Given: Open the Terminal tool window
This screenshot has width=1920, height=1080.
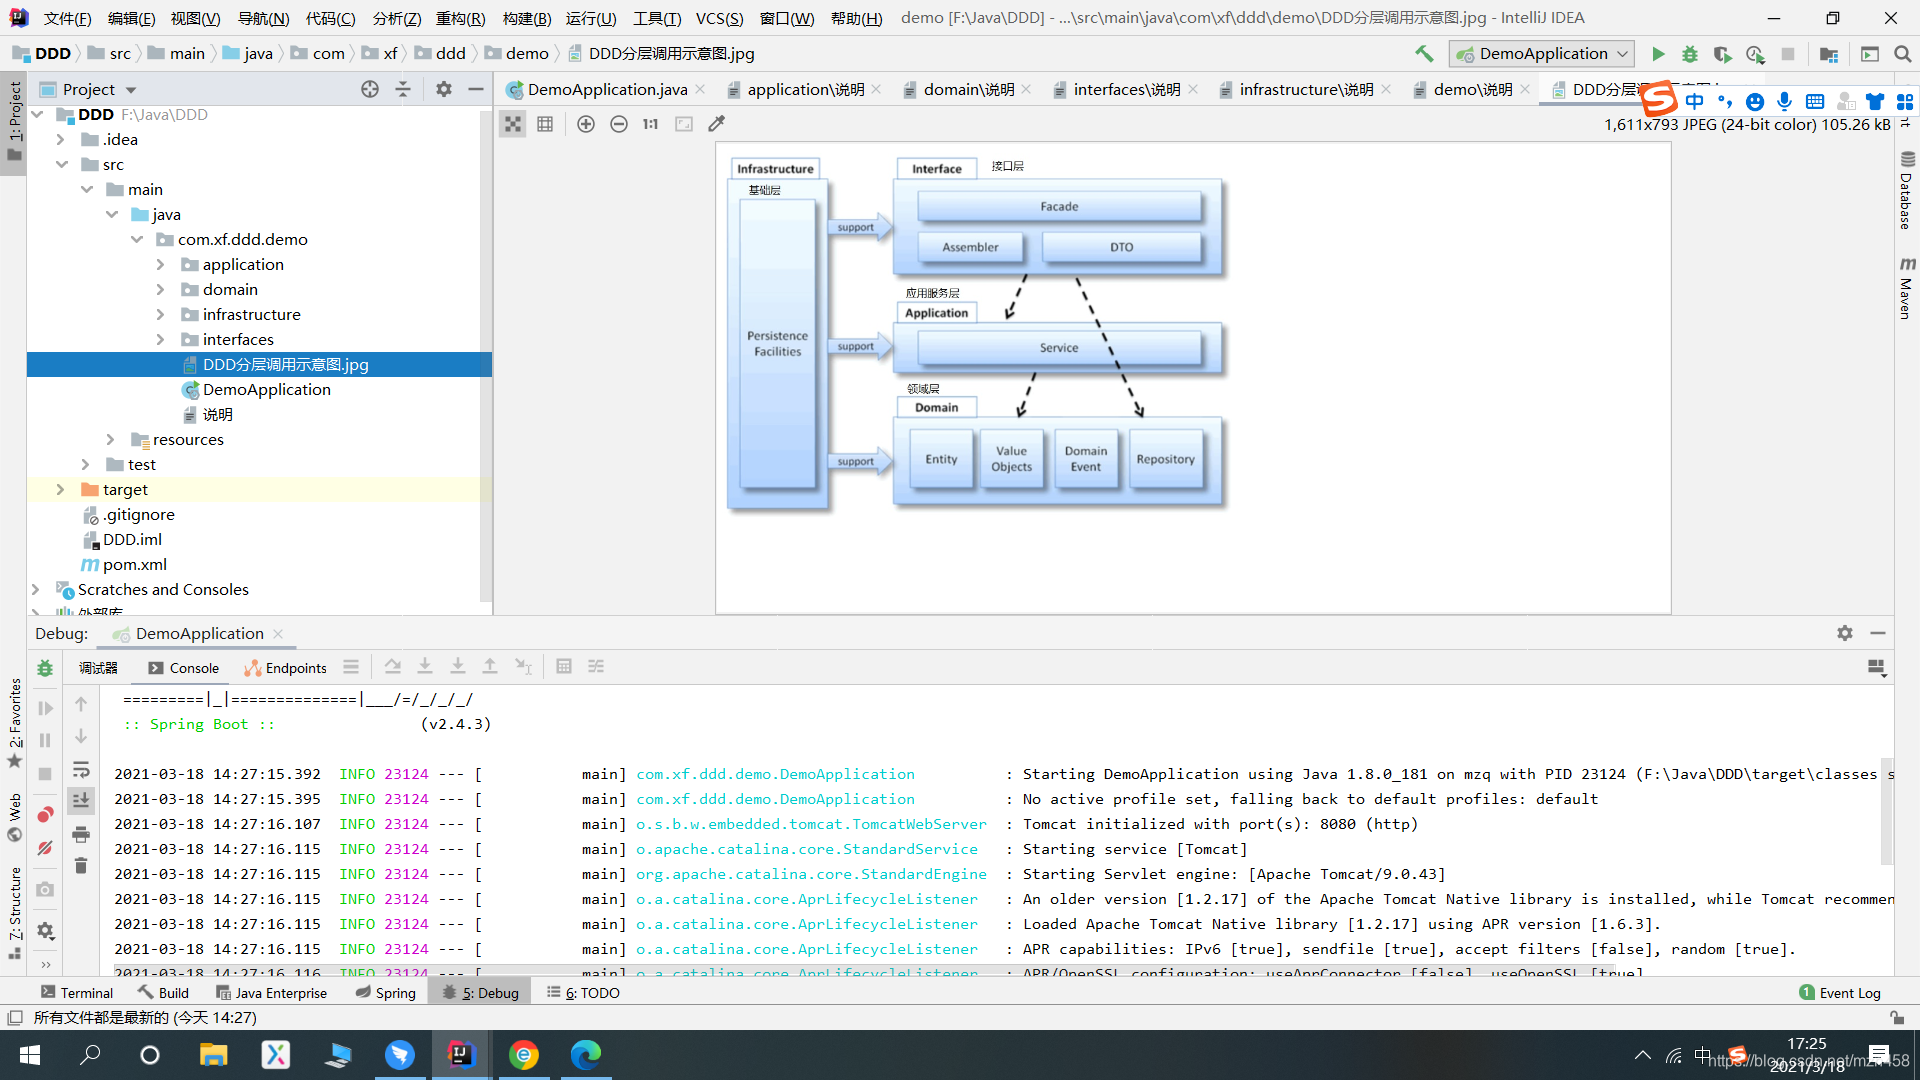Looking at the screenshot, I should point(77,993).
